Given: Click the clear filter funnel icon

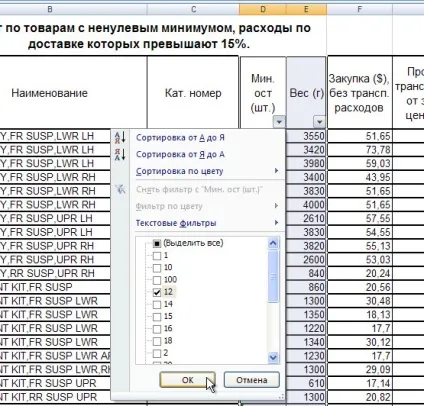Looking at the screenshot, I should [120, 189].
